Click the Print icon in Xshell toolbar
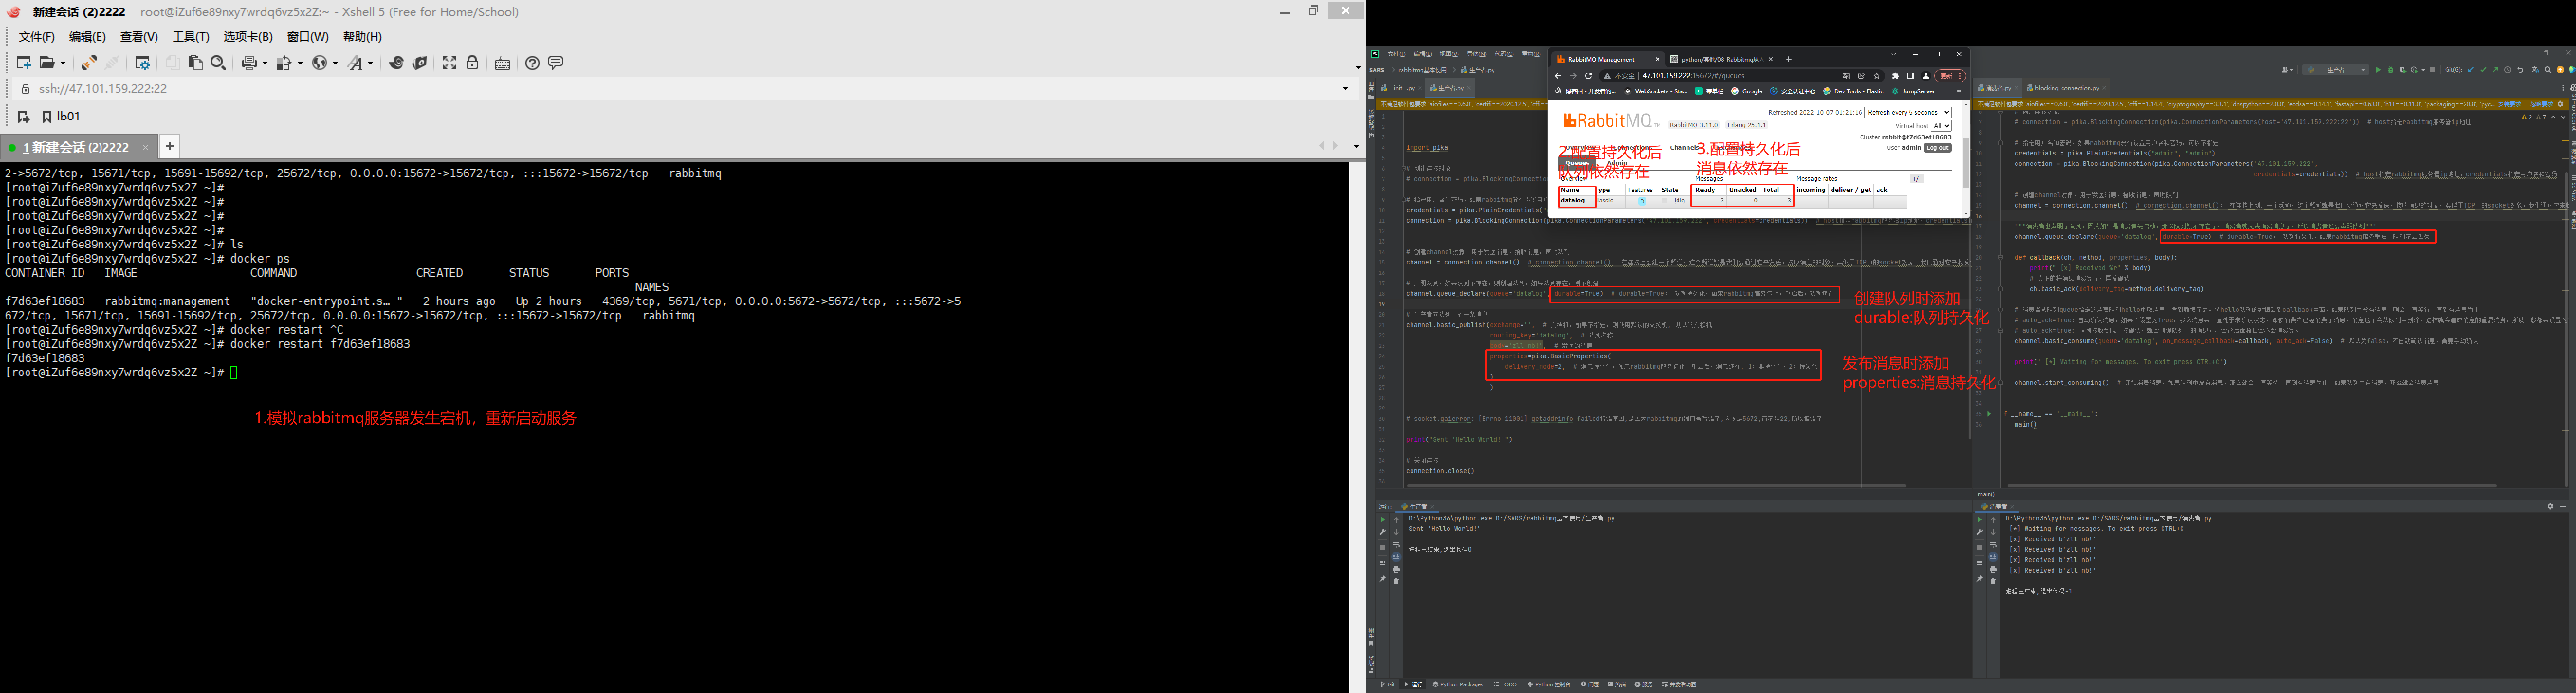The height and width of the screenshot is (693, 2576). coord(250,63)
